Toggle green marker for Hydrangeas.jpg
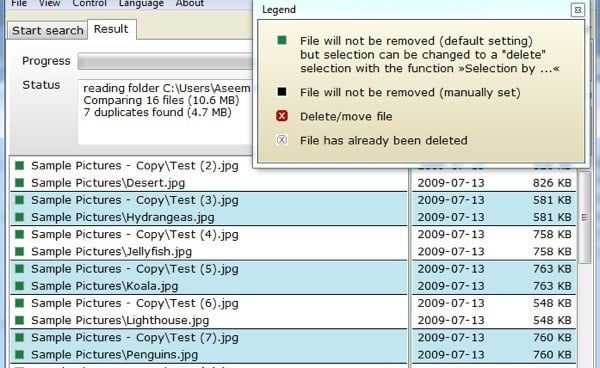This screenshot has height=368, width=600. tap(19, 217)
